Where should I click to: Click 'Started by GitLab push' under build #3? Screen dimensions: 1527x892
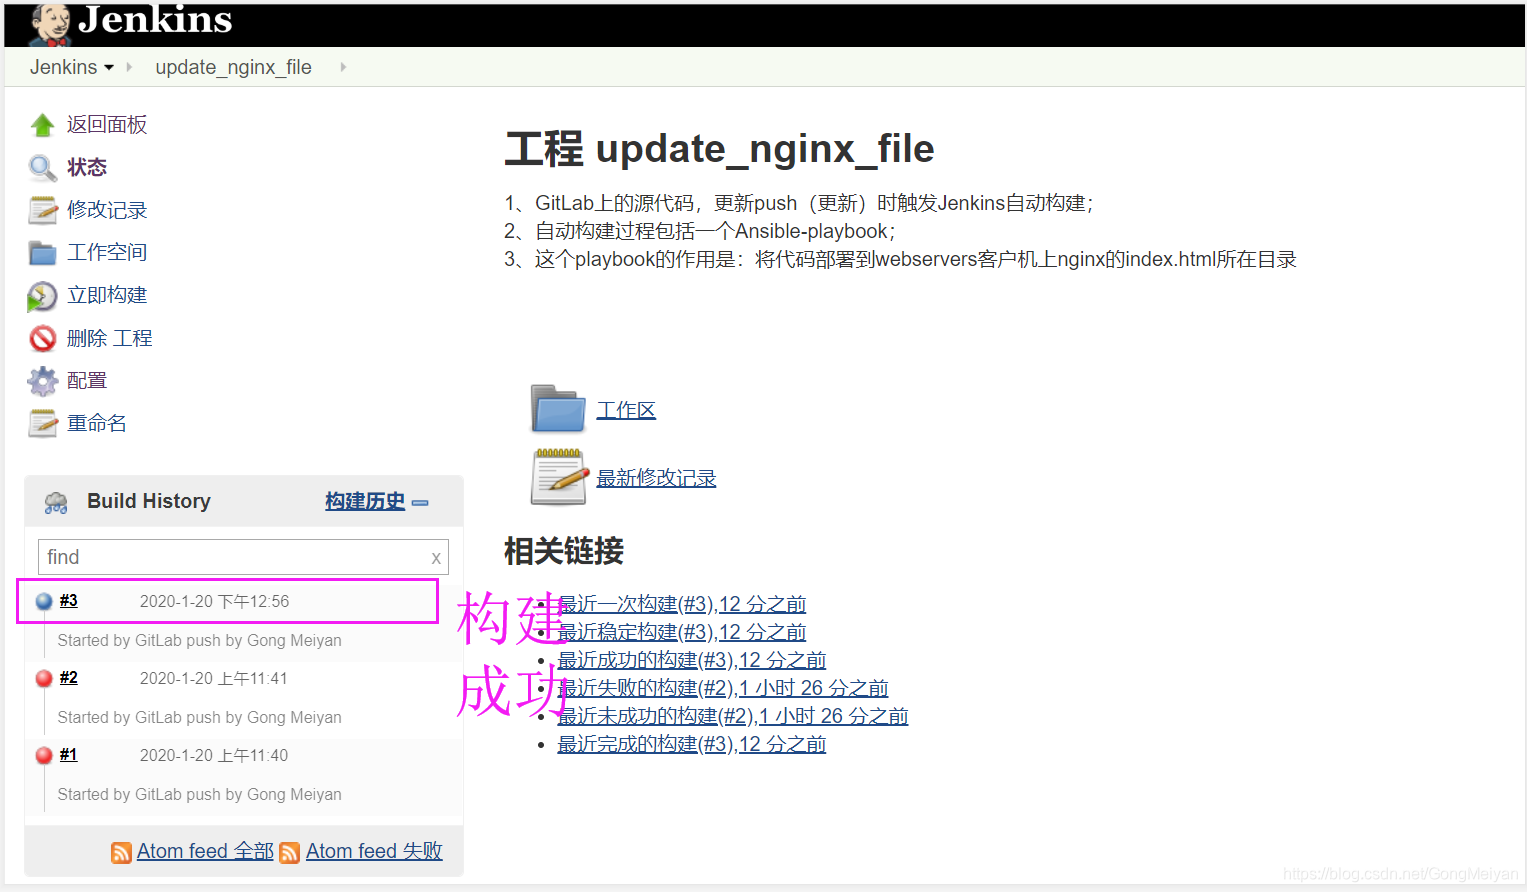tap(199, 641)
